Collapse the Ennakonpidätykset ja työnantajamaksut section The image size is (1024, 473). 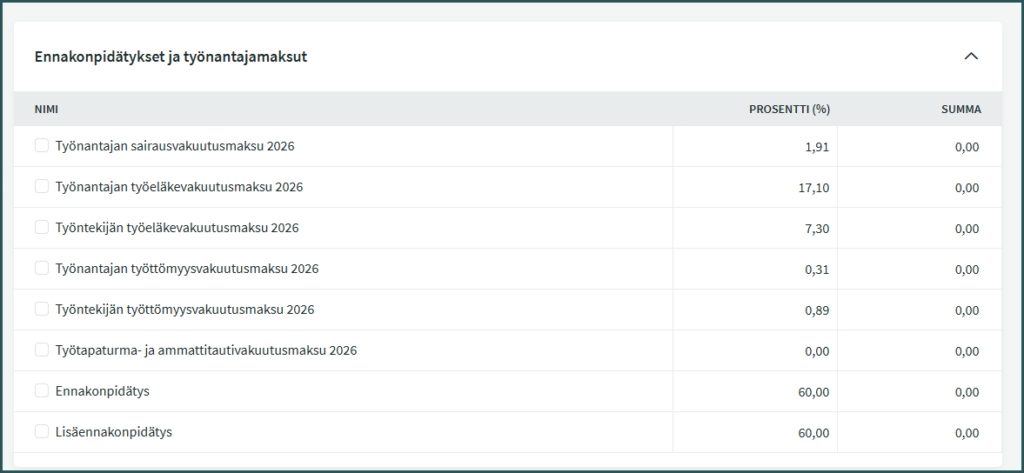coord(970,57)
